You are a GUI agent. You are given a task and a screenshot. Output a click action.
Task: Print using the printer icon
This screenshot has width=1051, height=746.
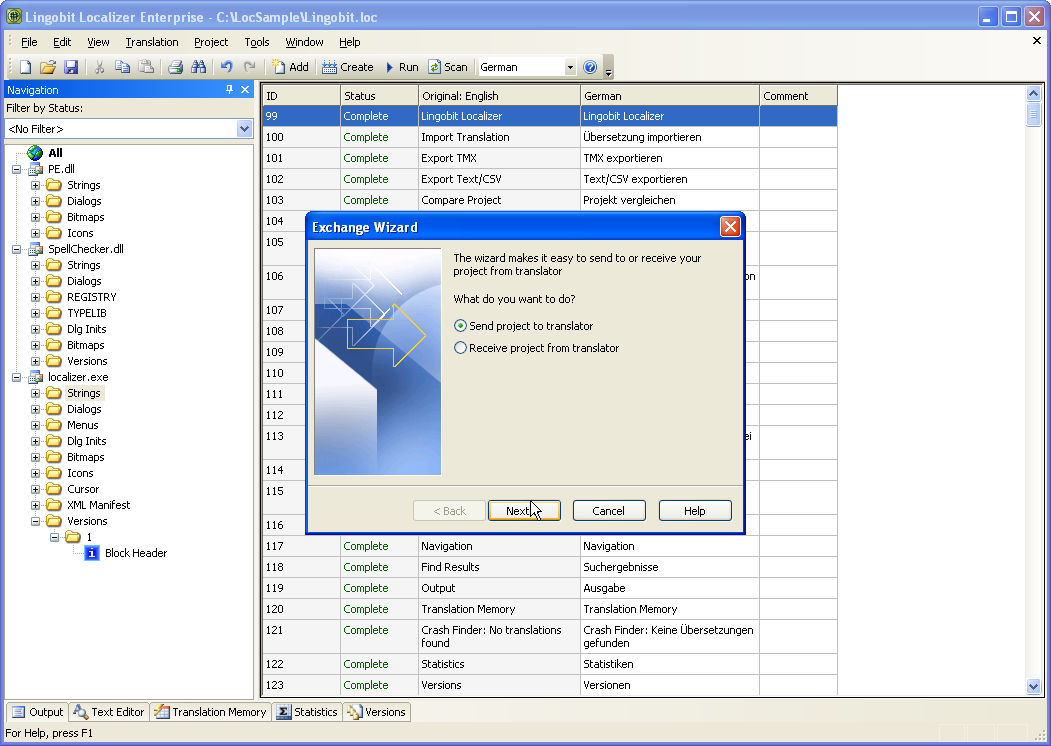pyautogui.click(x=175, y=67)
